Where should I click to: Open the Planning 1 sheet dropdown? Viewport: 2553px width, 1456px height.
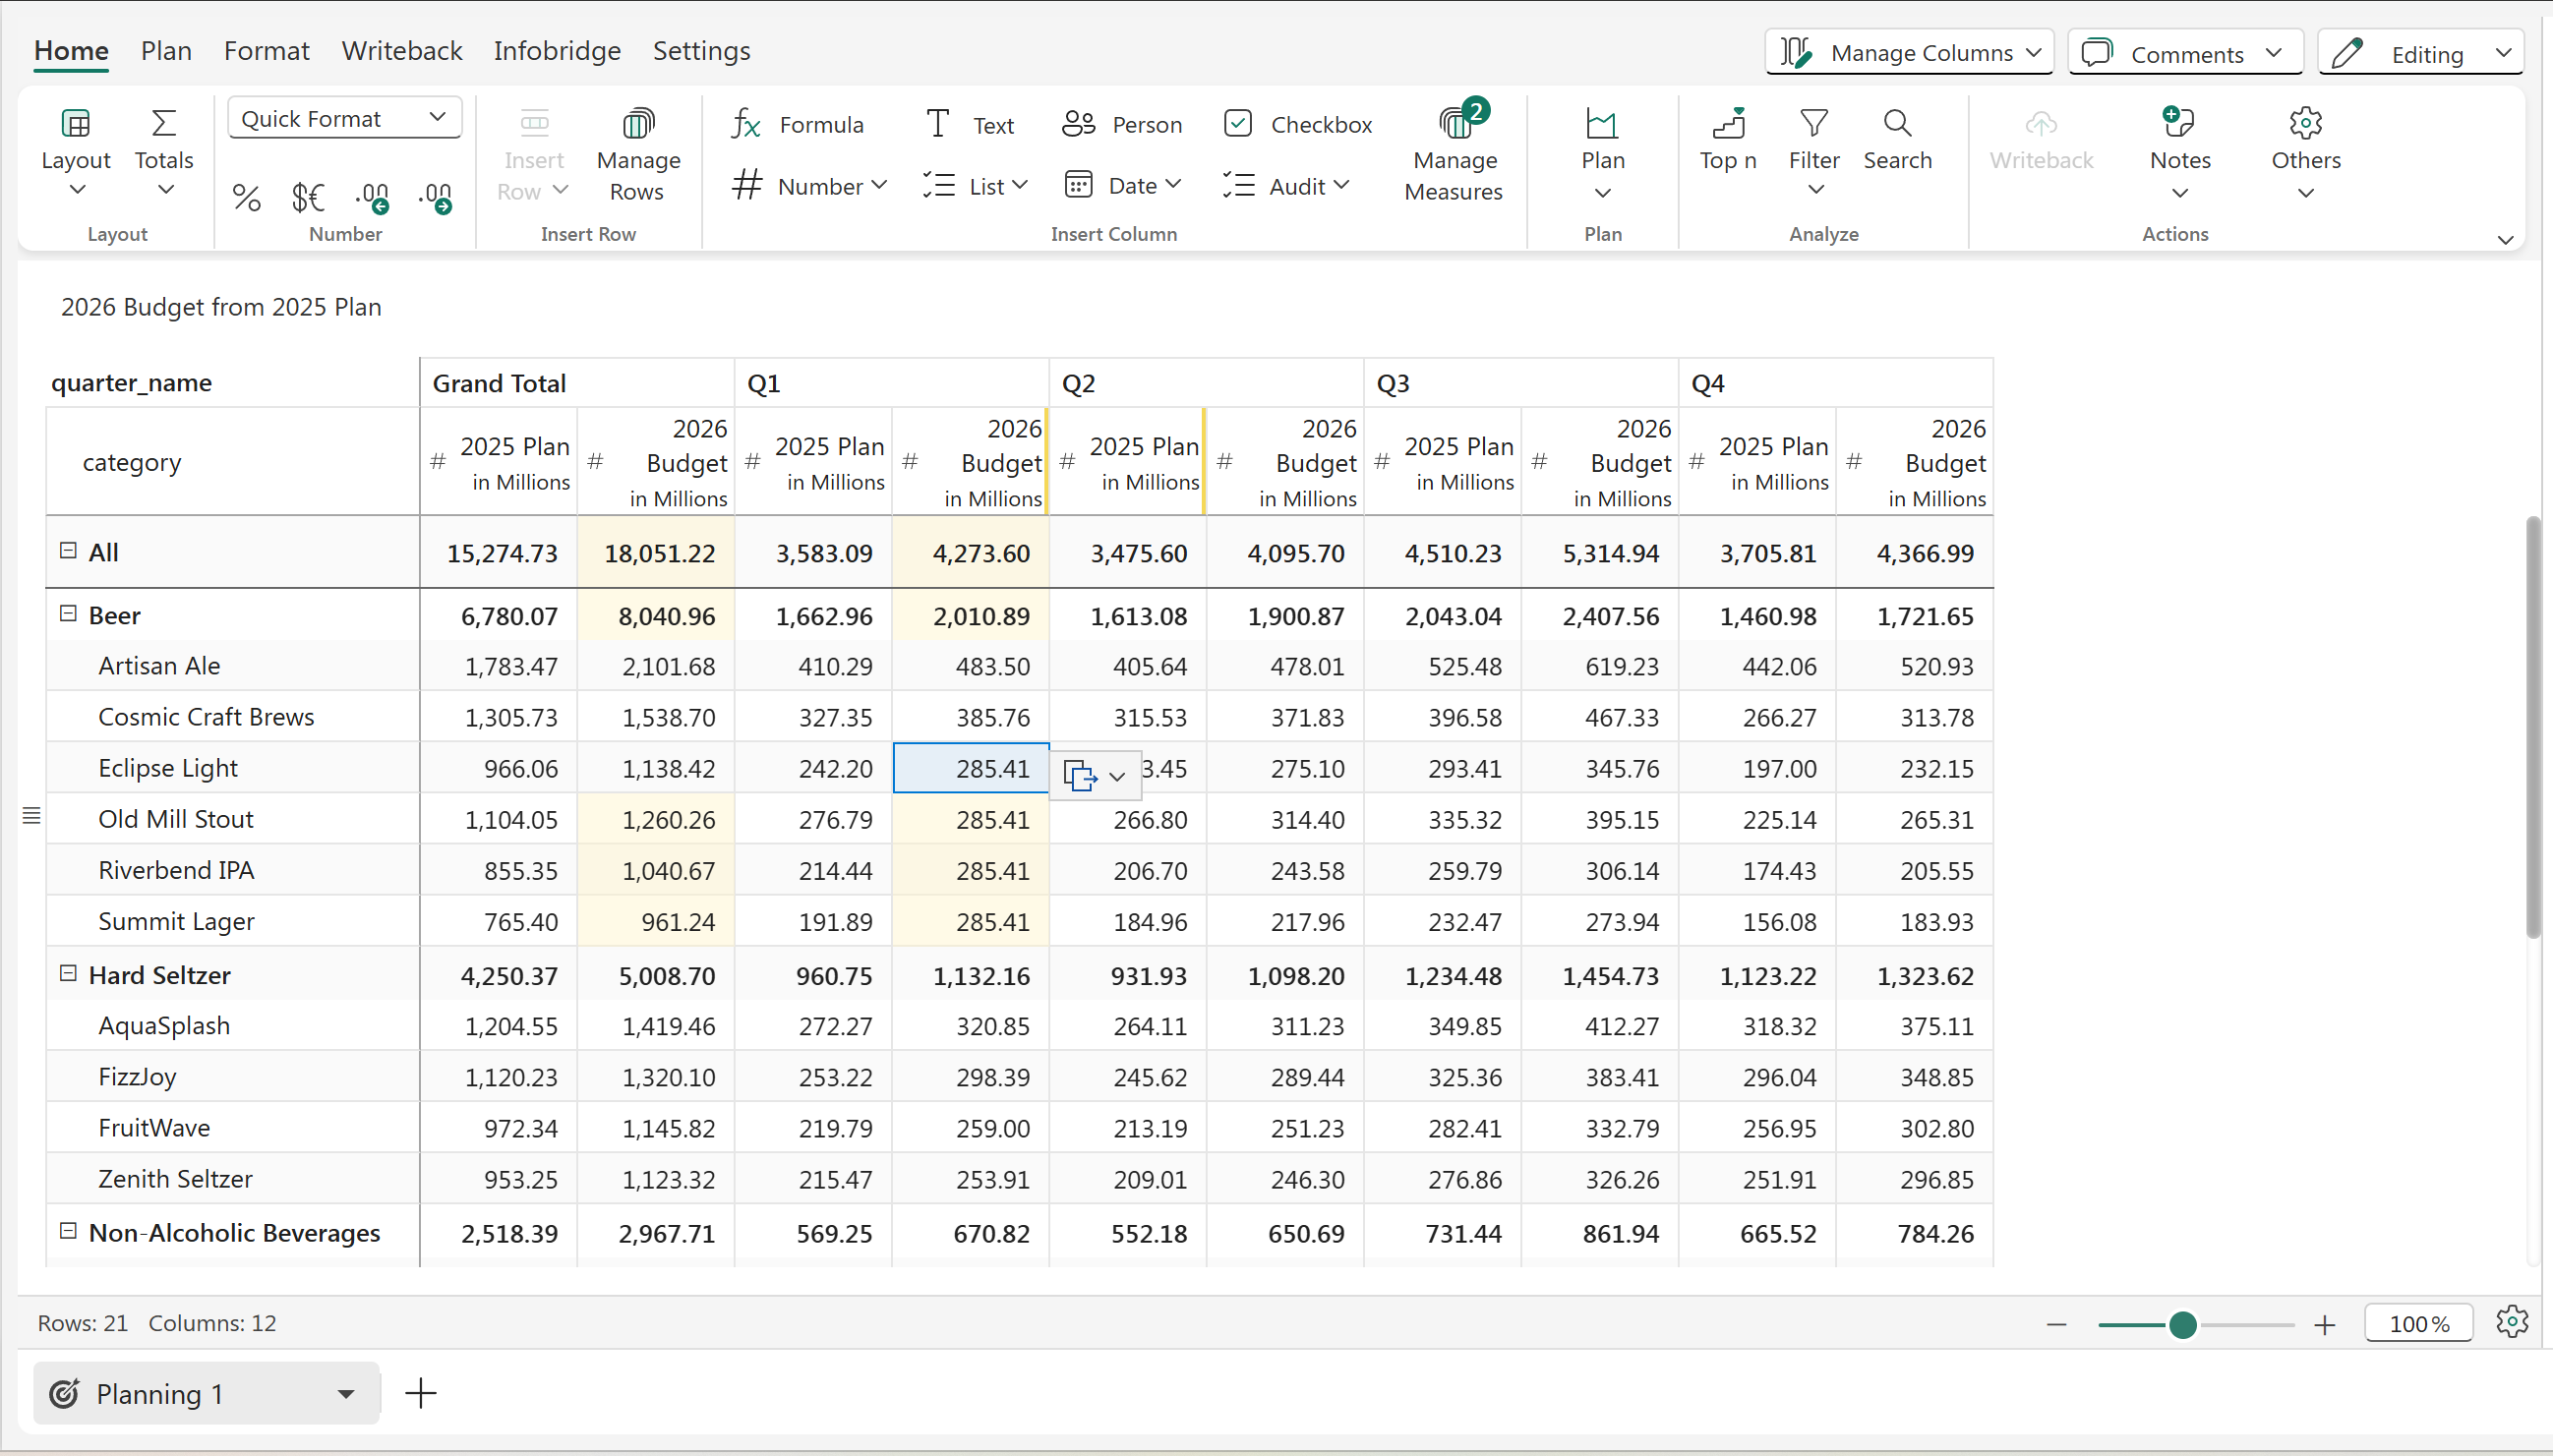point(346,1393)
